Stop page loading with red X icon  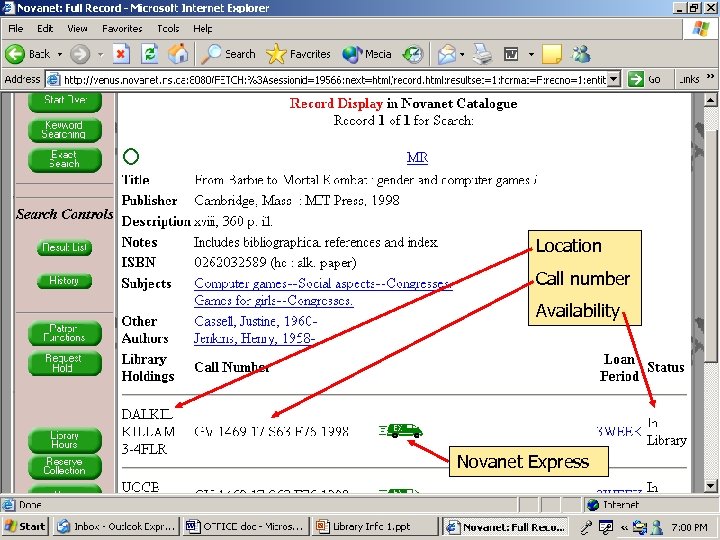(121, 54)
